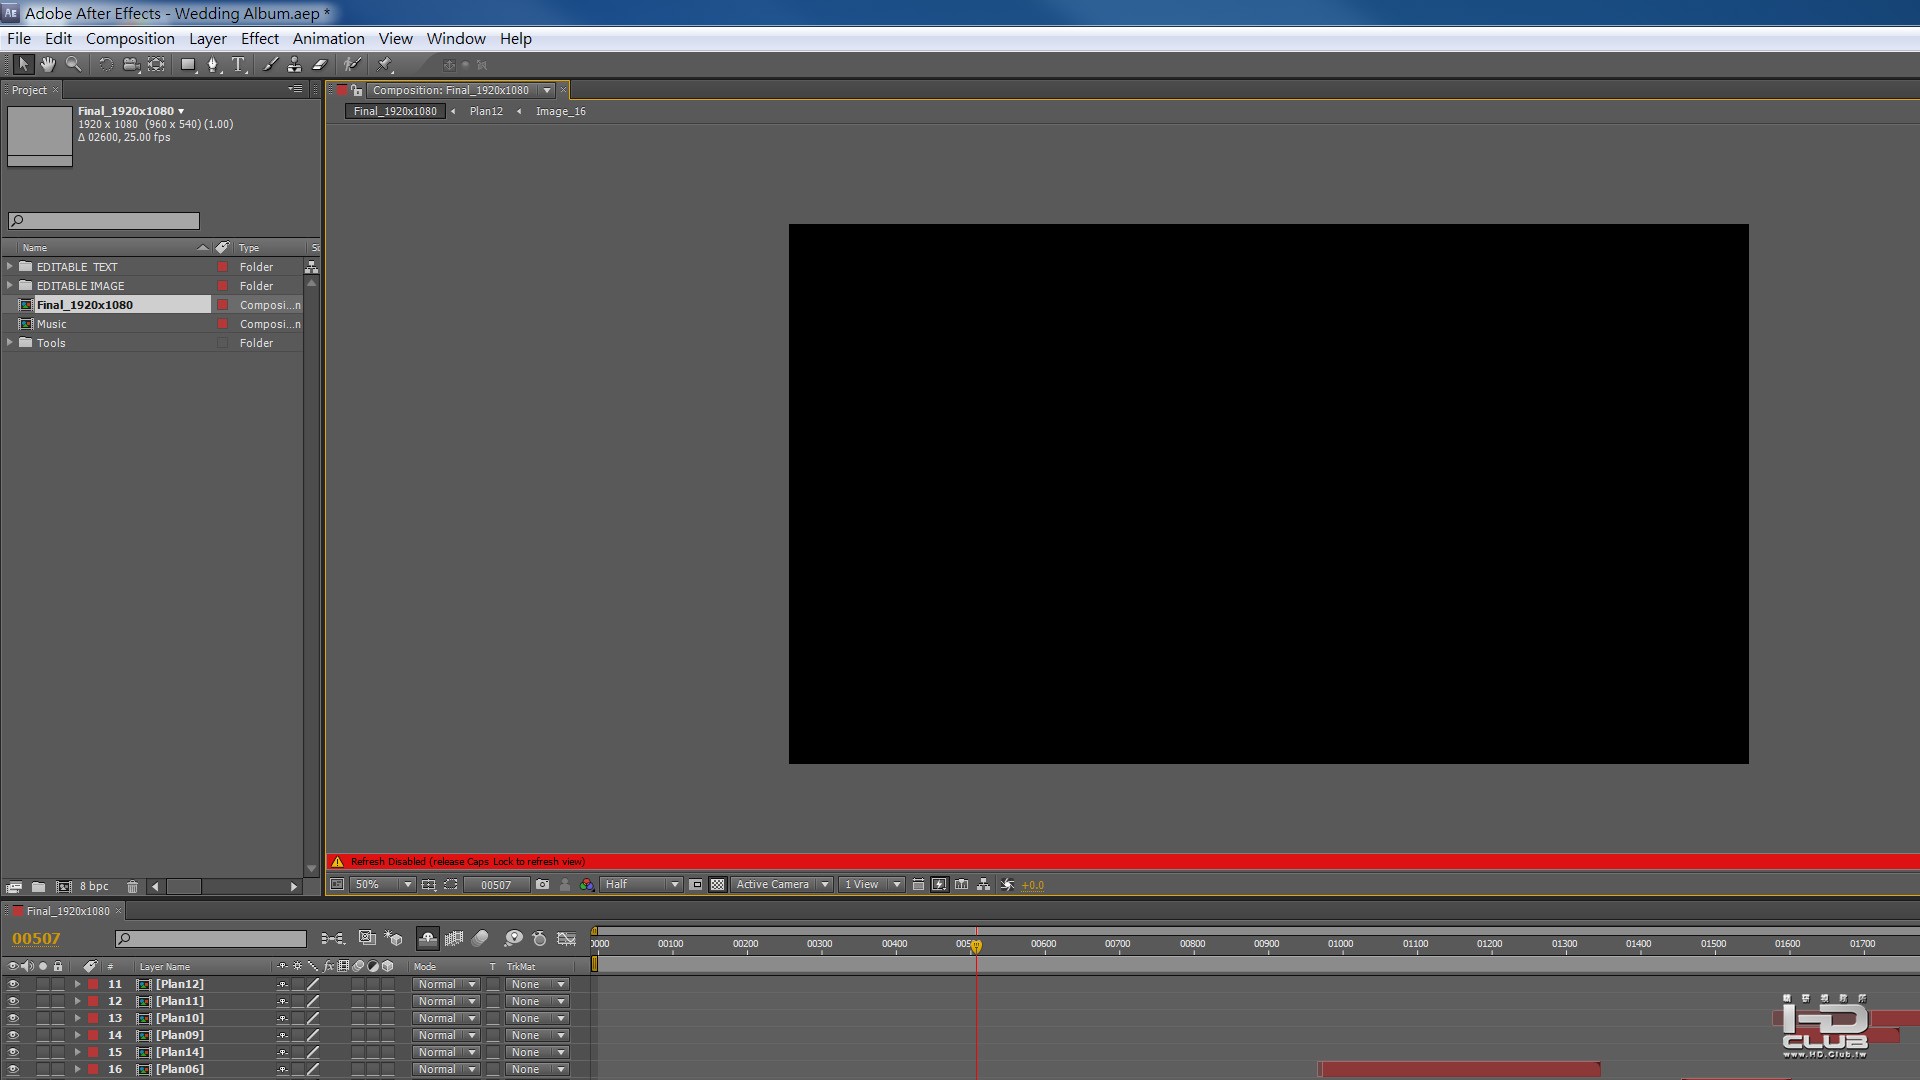This screenshot has height=1080, width=1920.
Task: Click the Project panel search field
Action: click(104, 221)
